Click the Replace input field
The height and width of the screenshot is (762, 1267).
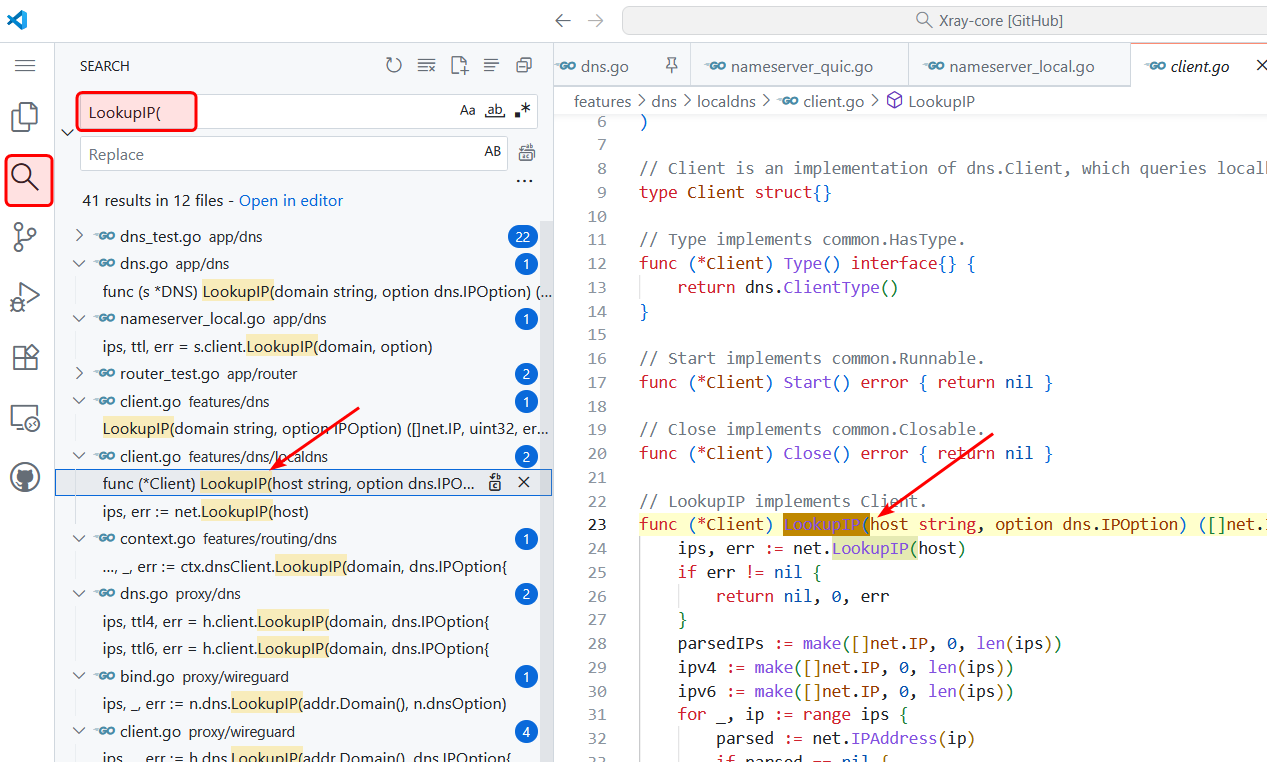280,154
